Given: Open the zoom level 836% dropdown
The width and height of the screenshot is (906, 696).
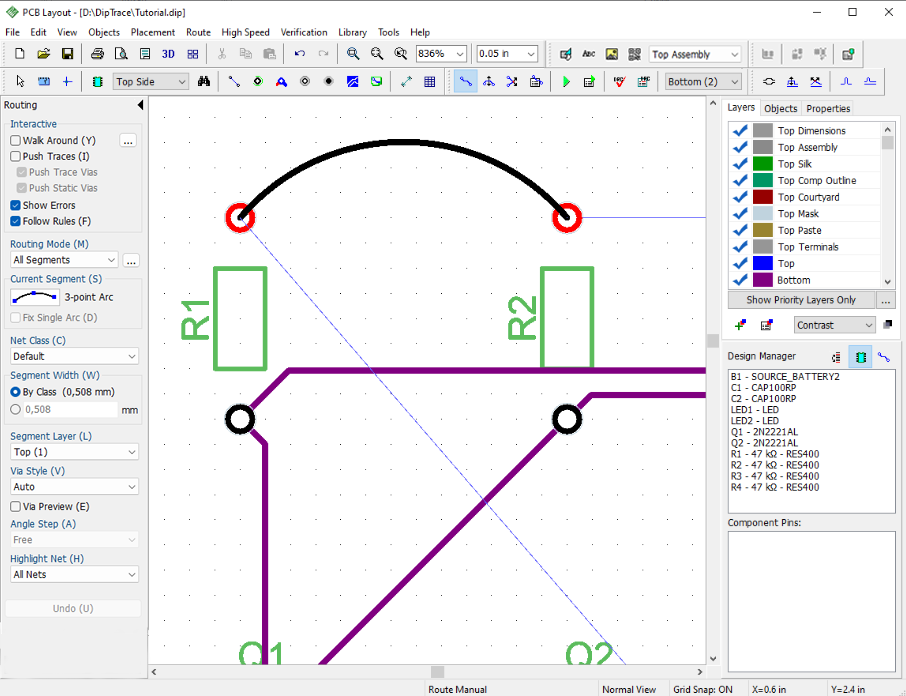Looking at the screenshot, I should 460,54.
